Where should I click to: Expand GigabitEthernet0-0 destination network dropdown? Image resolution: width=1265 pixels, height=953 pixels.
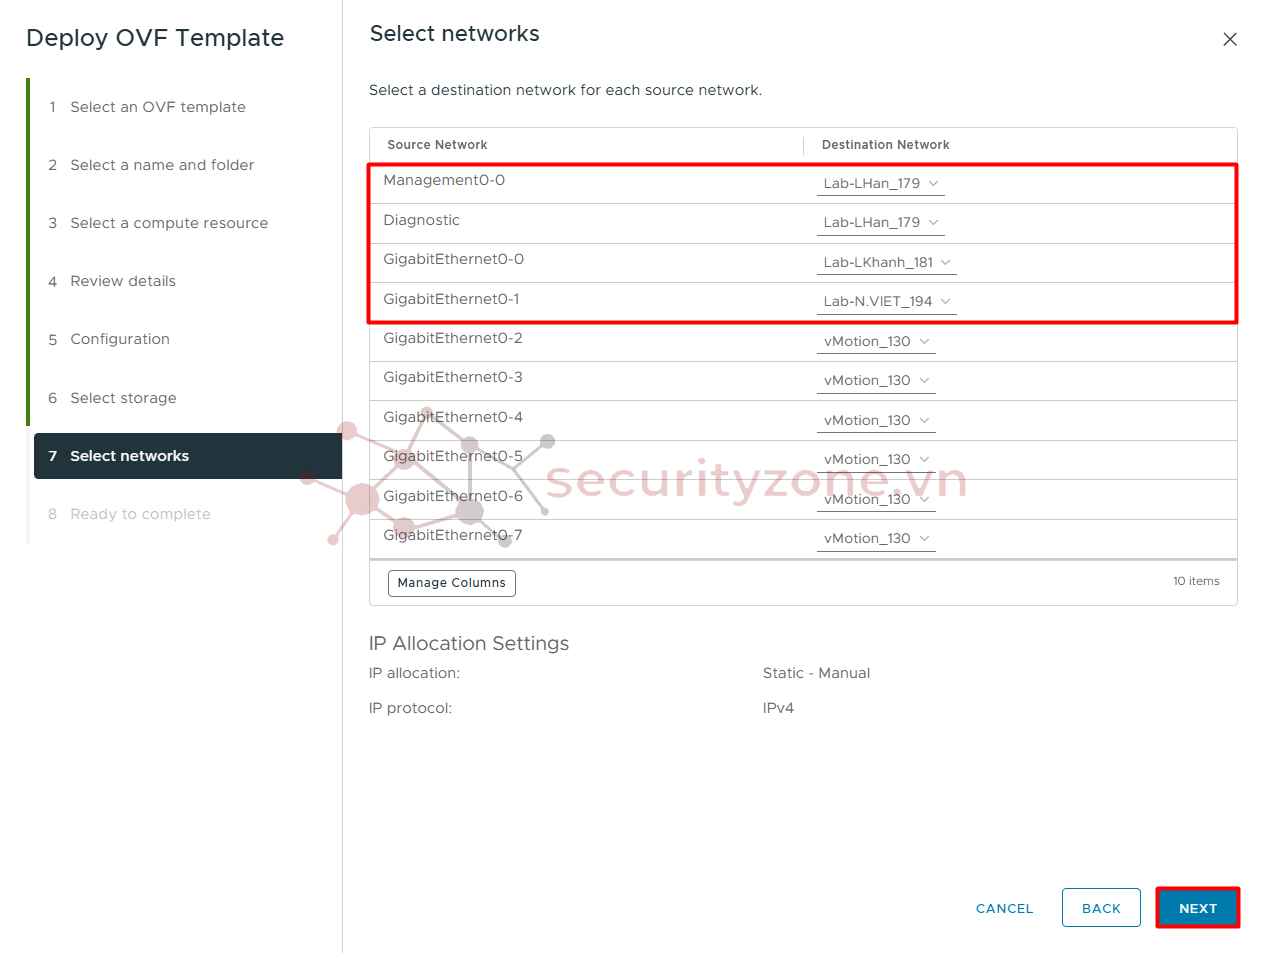click(x=887, y=262)
